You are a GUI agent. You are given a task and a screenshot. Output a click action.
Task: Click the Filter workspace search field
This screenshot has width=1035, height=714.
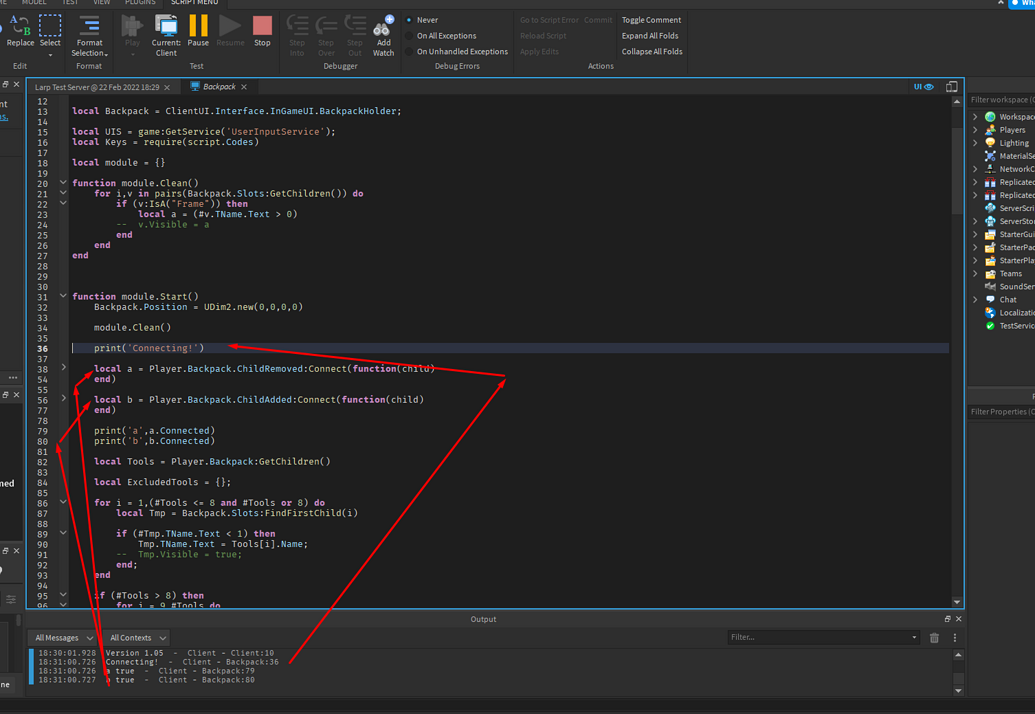(x=1000, y=99)
